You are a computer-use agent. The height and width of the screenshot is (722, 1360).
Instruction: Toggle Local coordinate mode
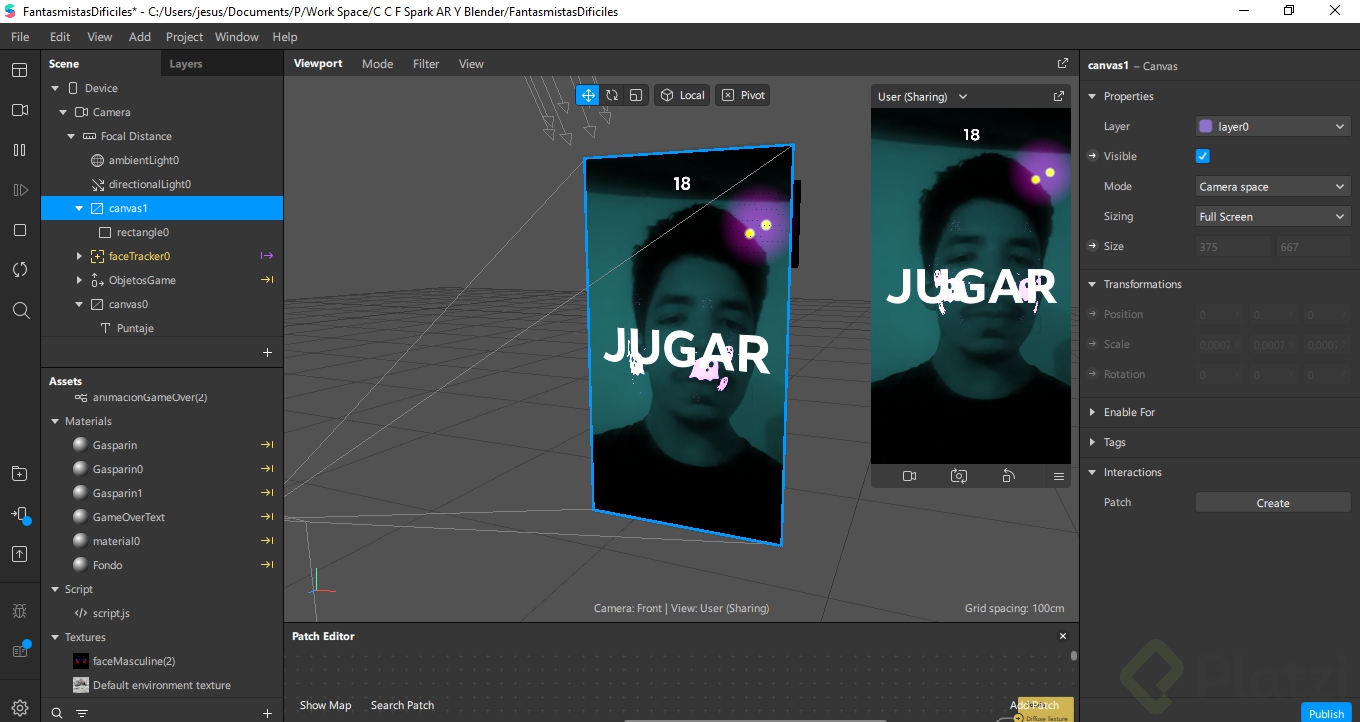pyautogui.click(x=682, y=95)
